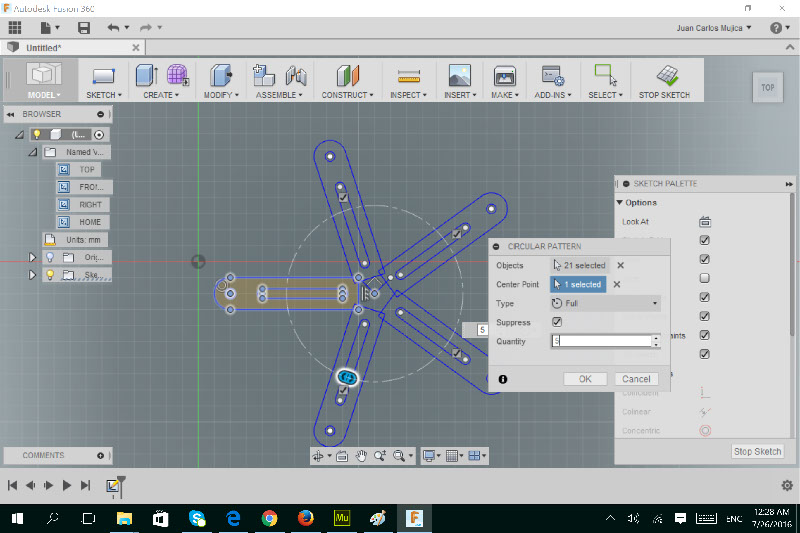Clear the Center Point selection
The width and height of the screenshot is (800, 533).
point(617,285)
